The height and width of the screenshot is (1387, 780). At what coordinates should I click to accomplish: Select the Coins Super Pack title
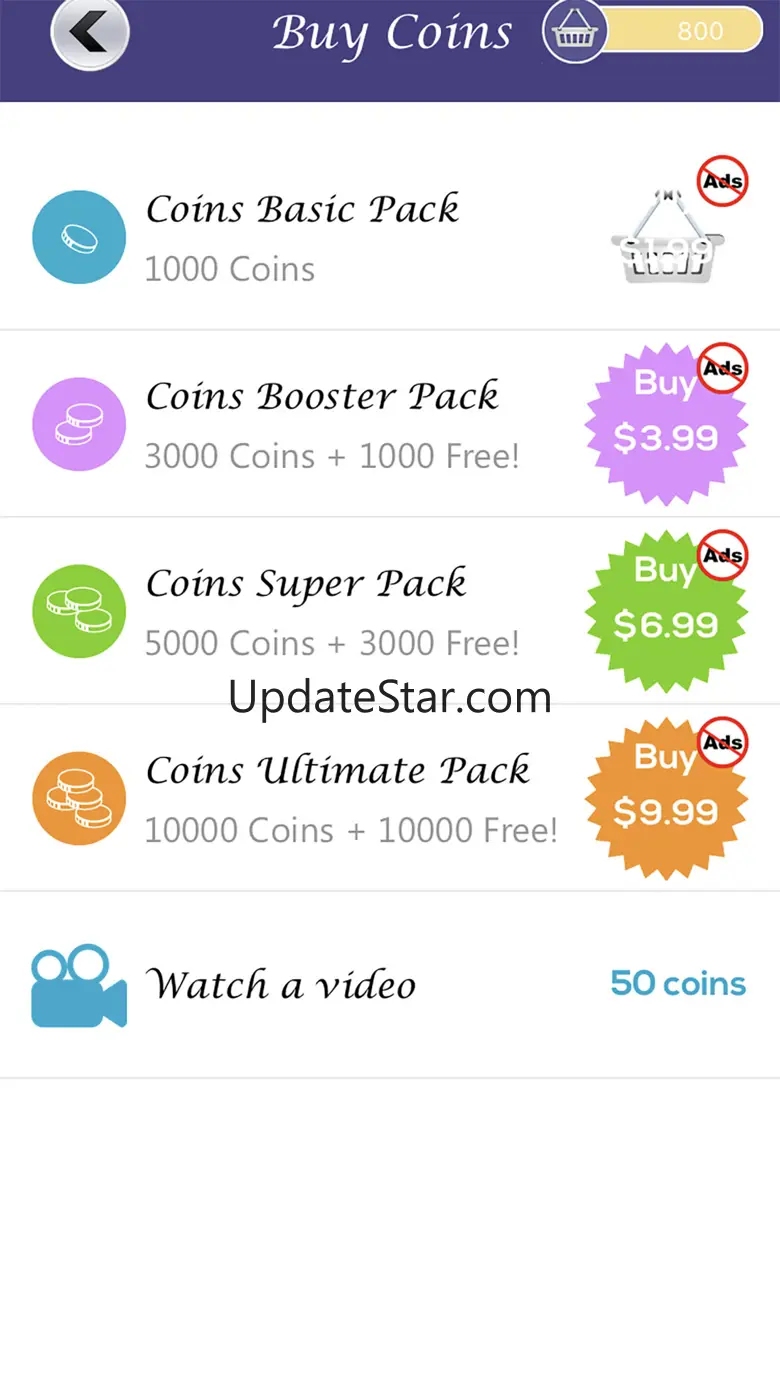click(x=306, y=584)
